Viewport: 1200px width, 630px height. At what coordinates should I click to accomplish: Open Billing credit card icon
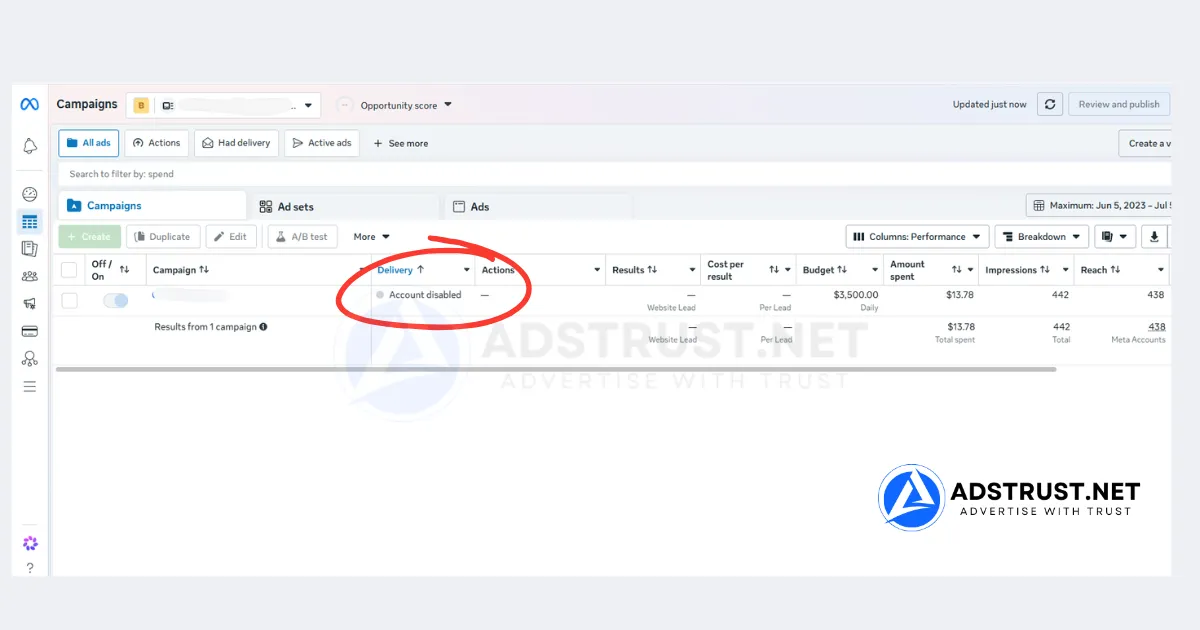tap(30, 331)
